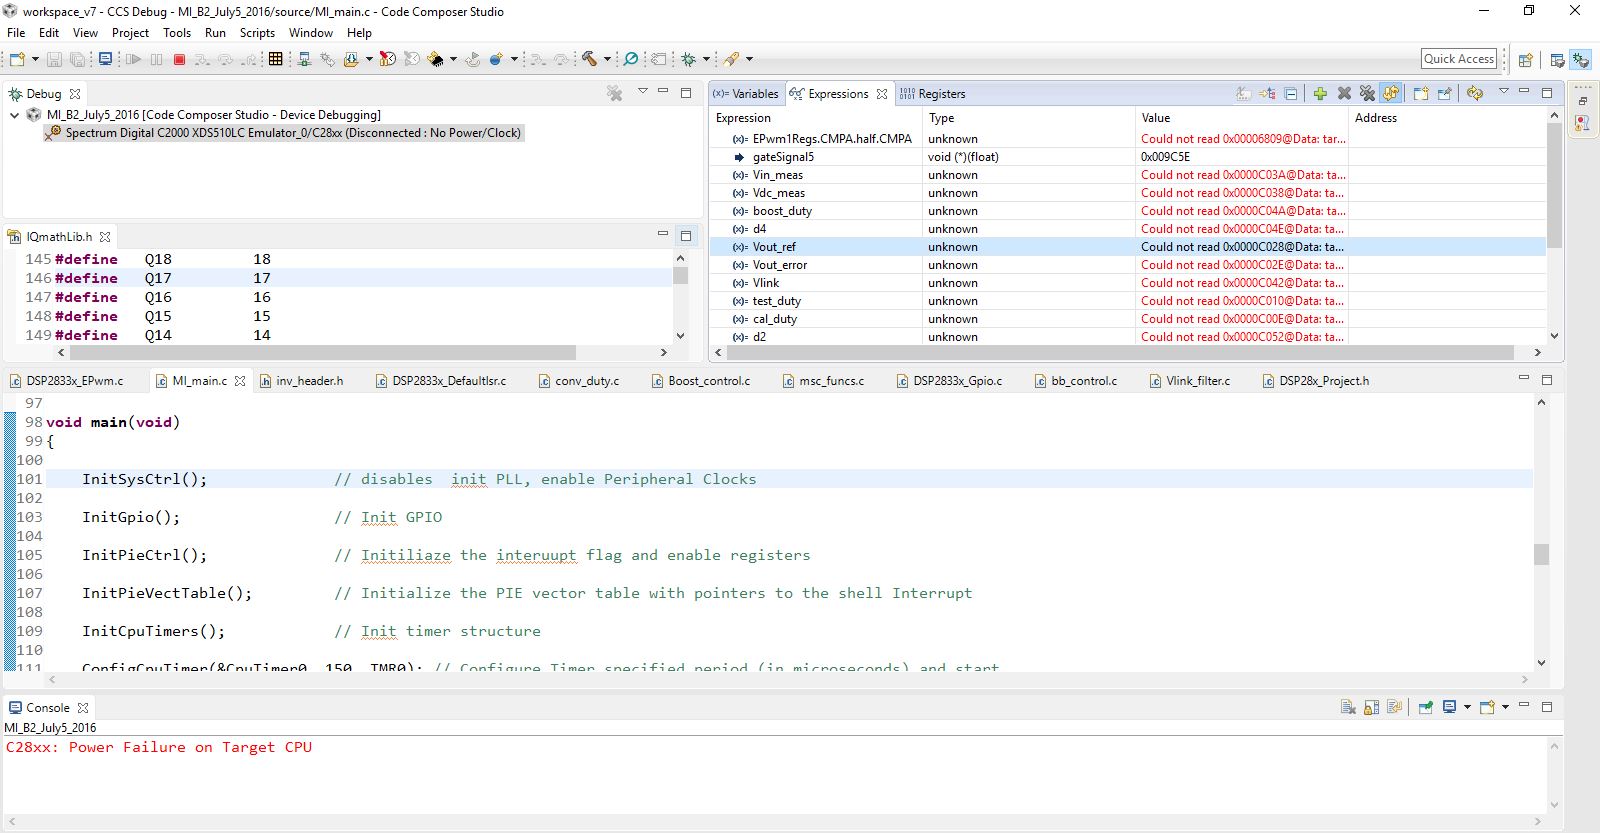This screenshot has height=833, width=1600.
Task: Toggle continuous refresh in Expressions view
Action: point(1391,94)
